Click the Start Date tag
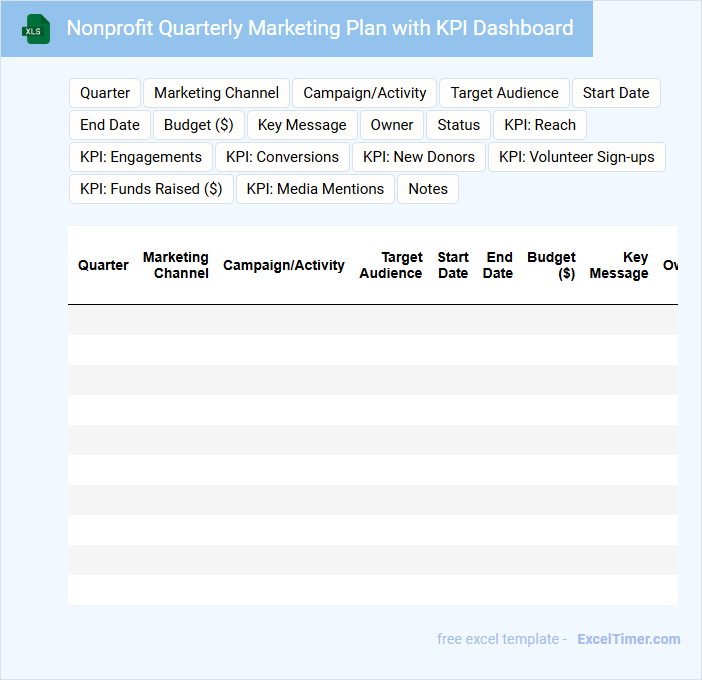 (615, 93)
